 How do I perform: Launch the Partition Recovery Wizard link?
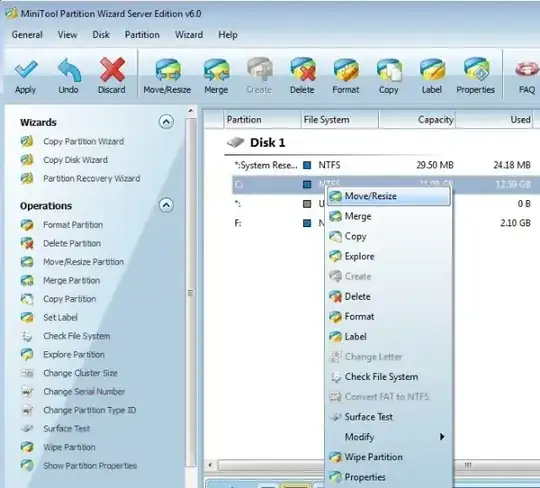91,178
